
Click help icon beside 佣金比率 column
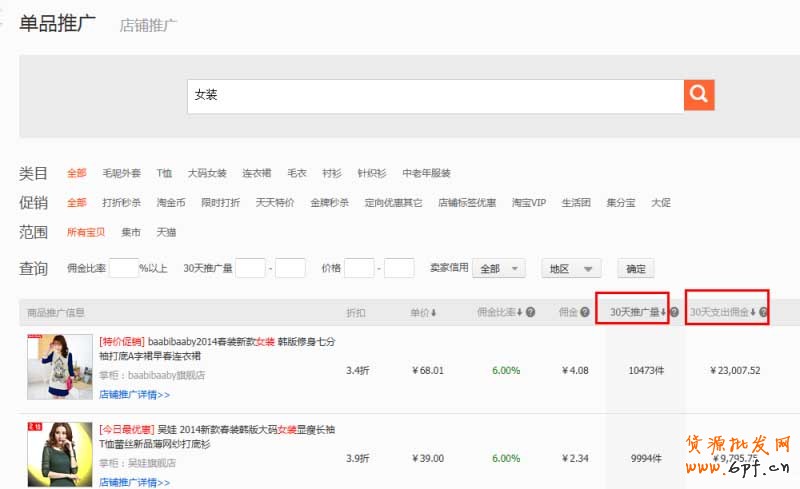pos(530,313)
